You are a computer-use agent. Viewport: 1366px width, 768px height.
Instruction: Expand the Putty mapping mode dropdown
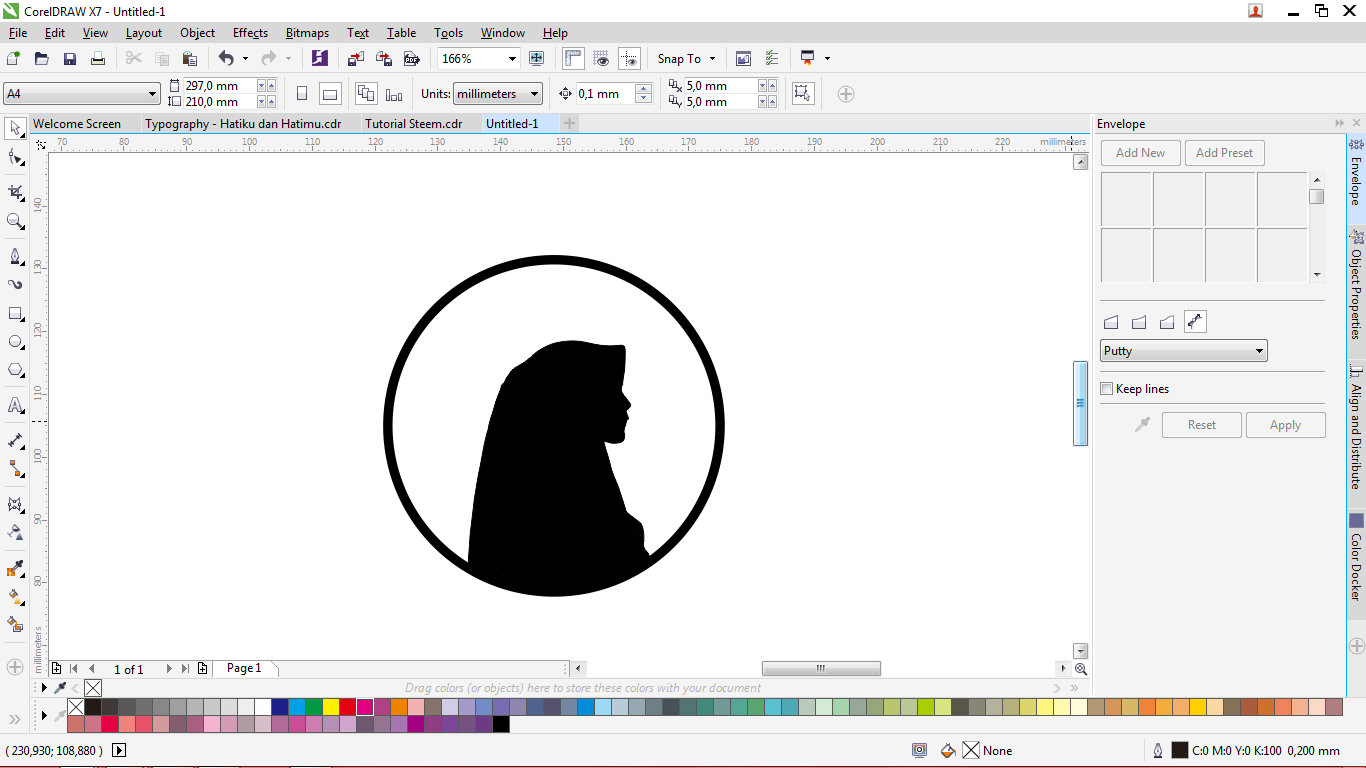1259,351
